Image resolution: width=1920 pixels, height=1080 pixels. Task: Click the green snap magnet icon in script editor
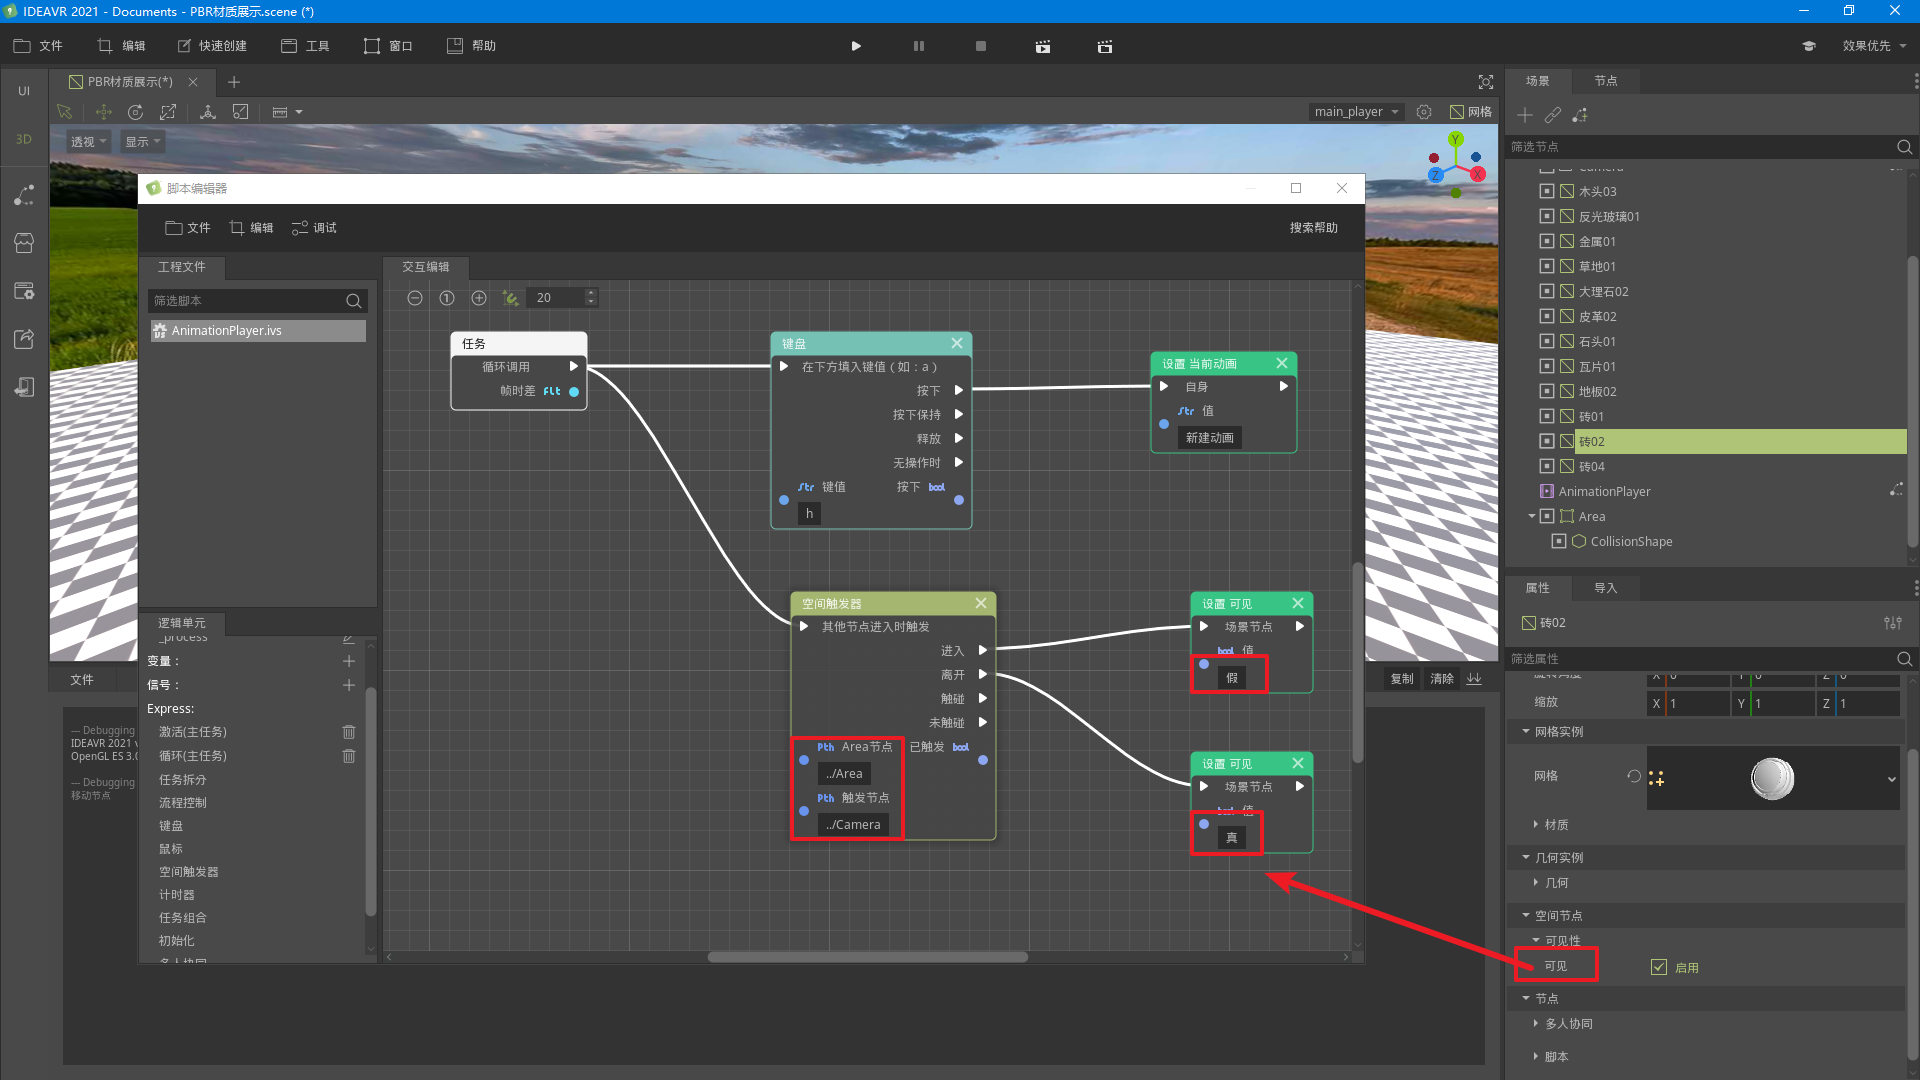(x=511, y=298)
